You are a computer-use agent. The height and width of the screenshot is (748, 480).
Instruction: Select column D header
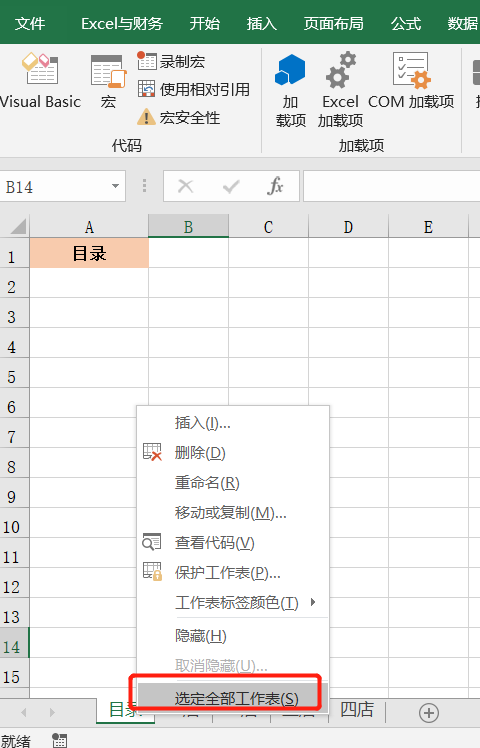[x=349, y=227]
